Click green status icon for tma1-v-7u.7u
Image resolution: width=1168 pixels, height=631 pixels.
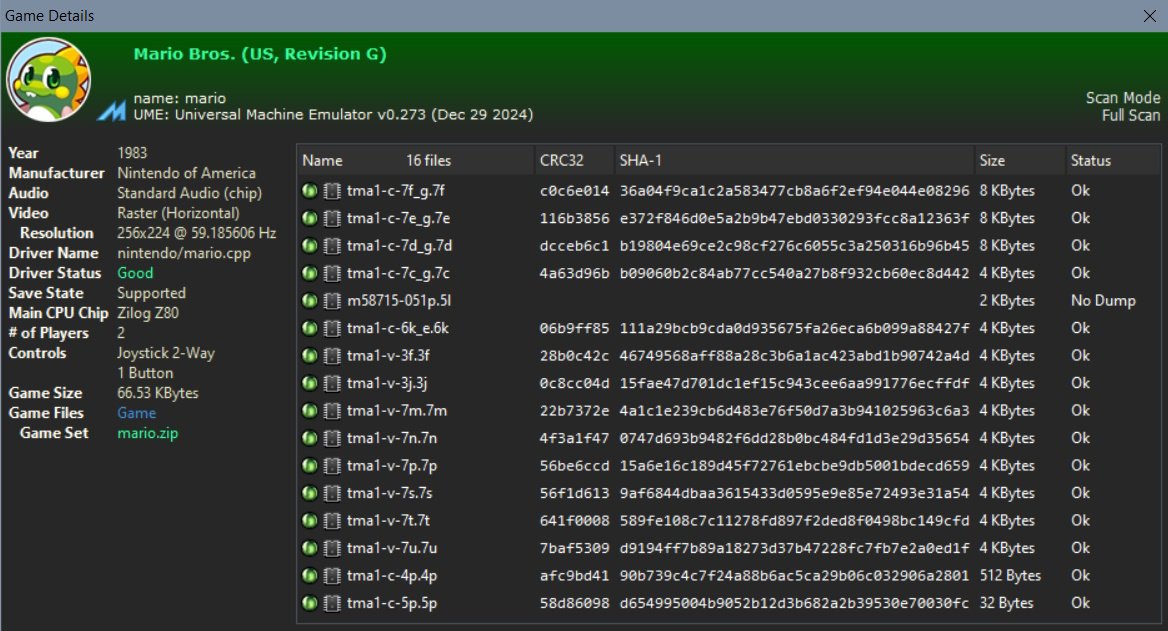310,548
